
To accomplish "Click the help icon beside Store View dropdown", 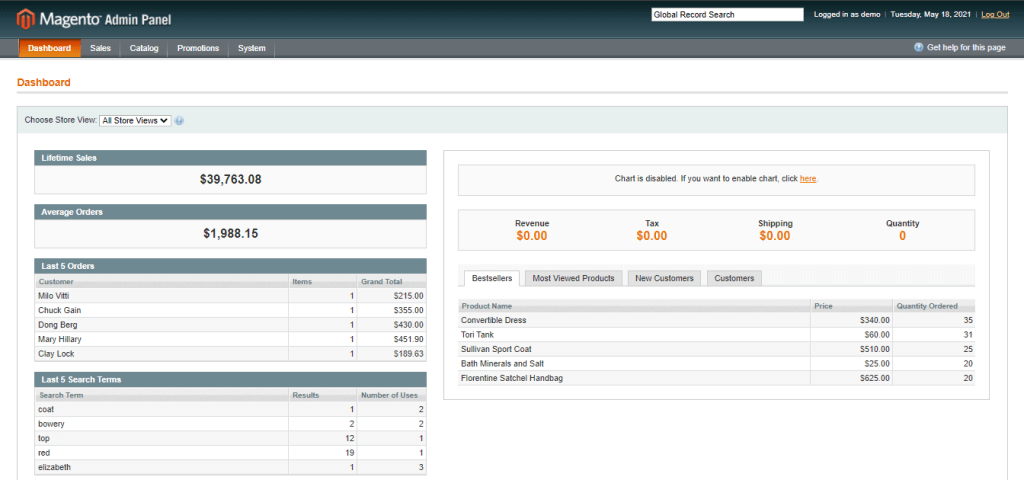I will pos(179,121).
